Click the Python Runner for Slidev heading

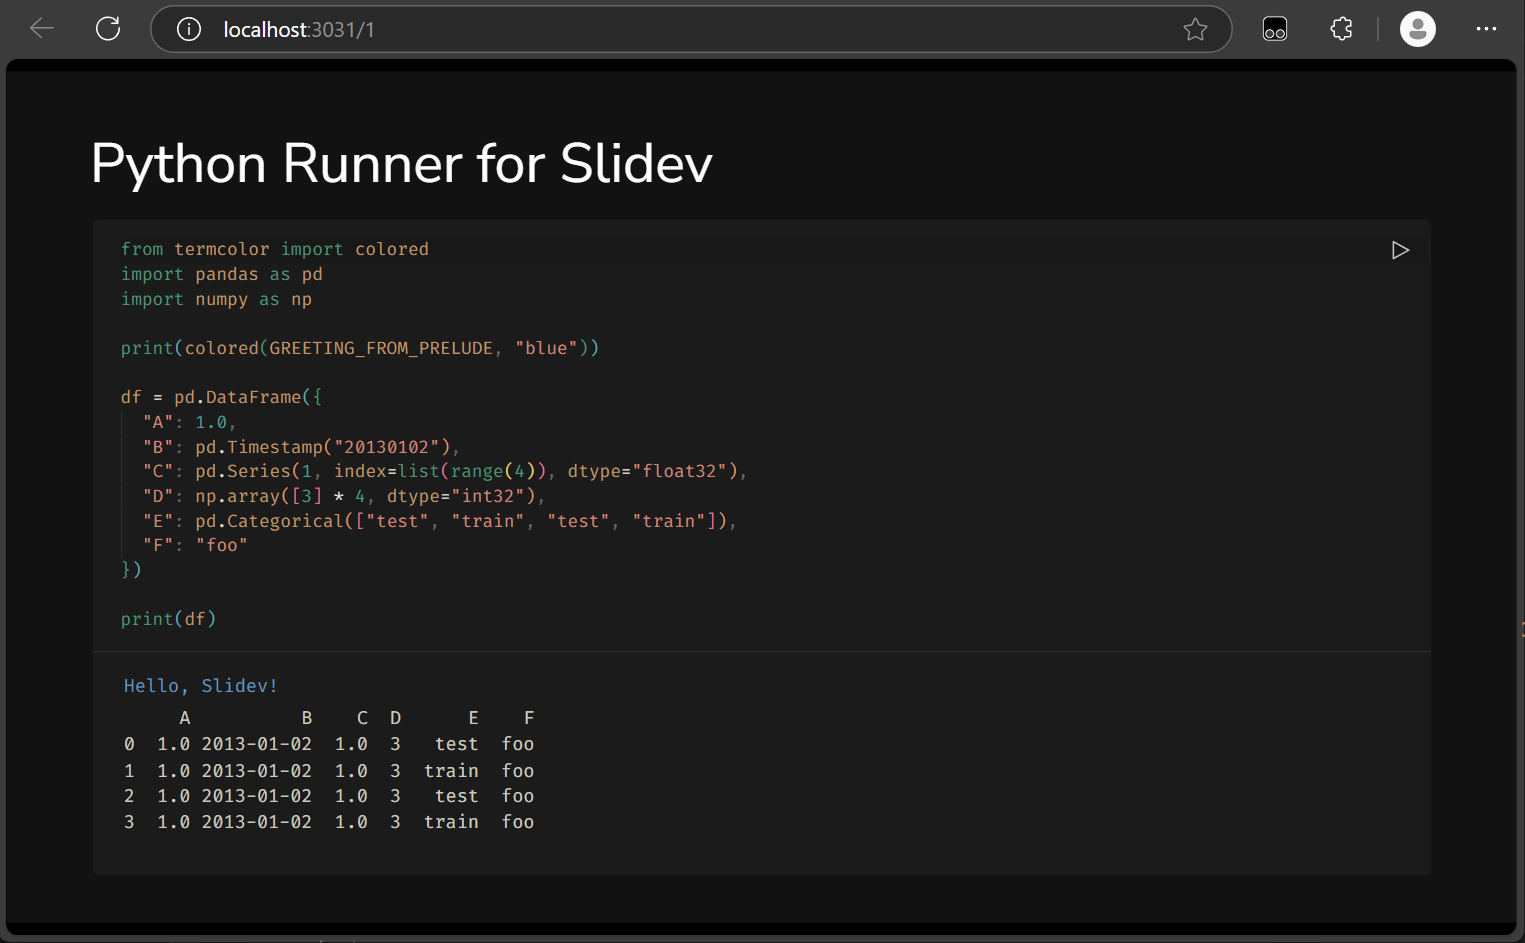401,163
